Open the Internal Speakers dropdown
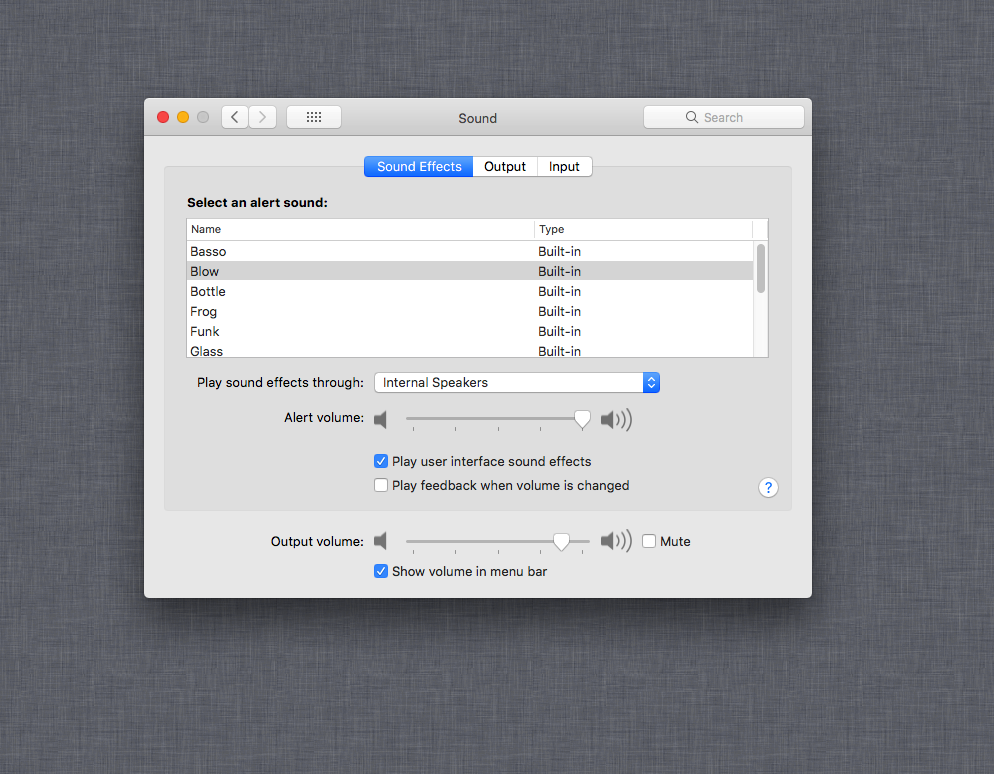The image size is (994, 774). pyautogui.click(x=517, y=383)
